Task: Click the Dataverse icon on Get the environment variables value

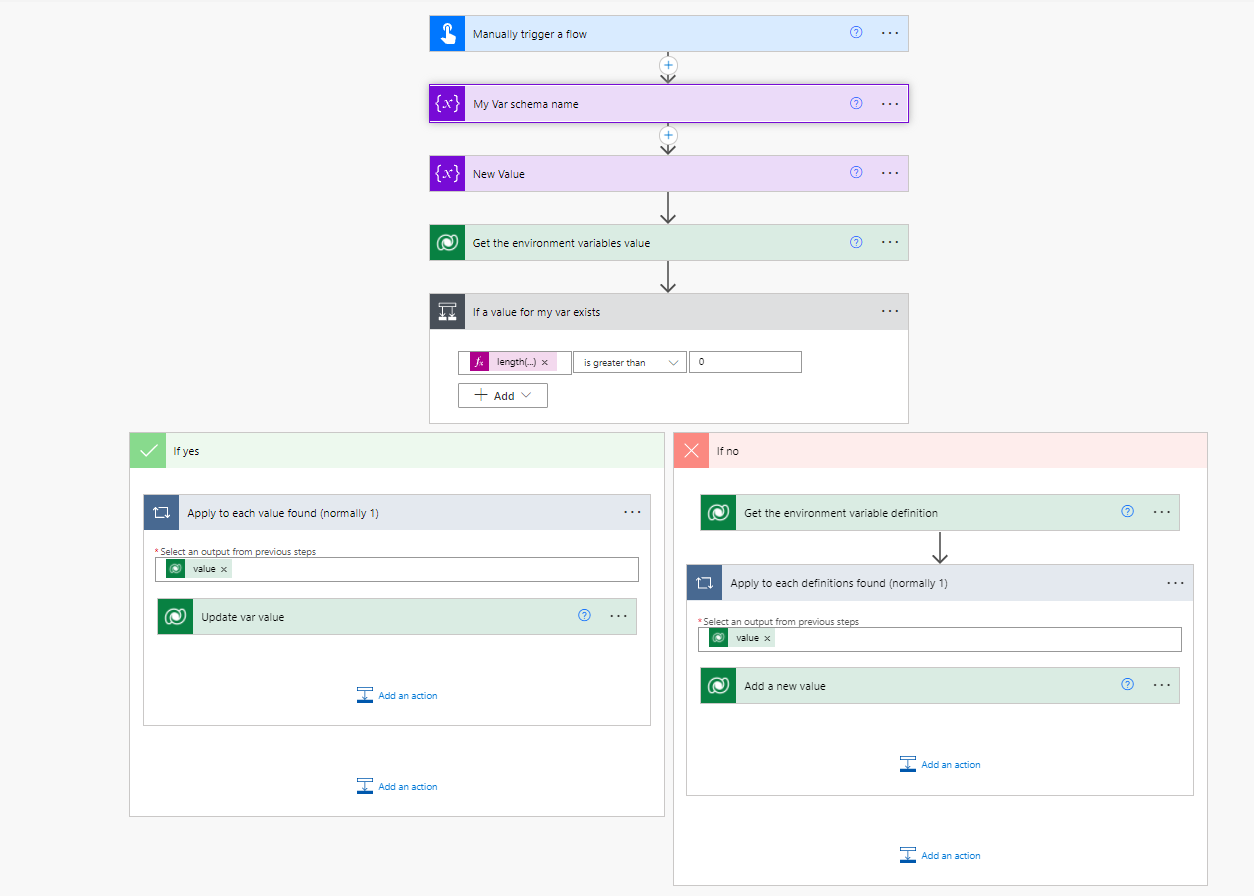Action: pos(447,242)
